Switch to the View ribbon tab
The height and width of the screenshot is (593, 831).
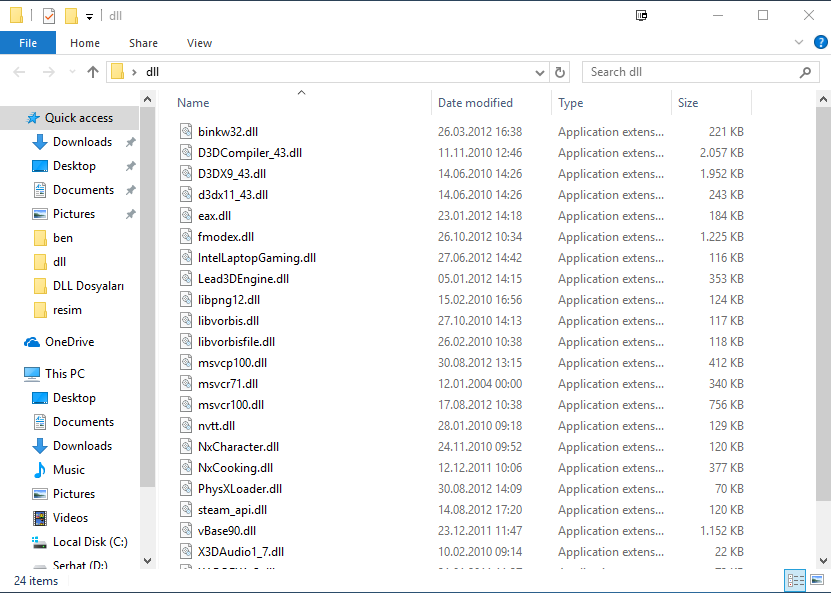pyautogui.click(x=199, y=43)
